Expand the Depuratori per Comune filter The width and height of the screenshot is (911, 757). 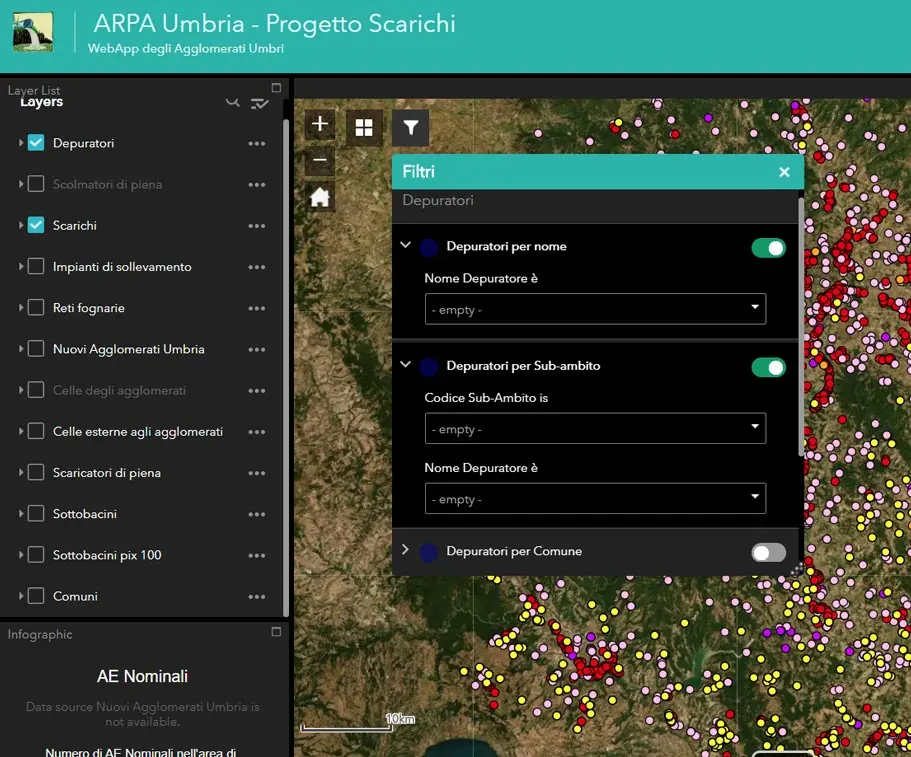click(406, 551)
